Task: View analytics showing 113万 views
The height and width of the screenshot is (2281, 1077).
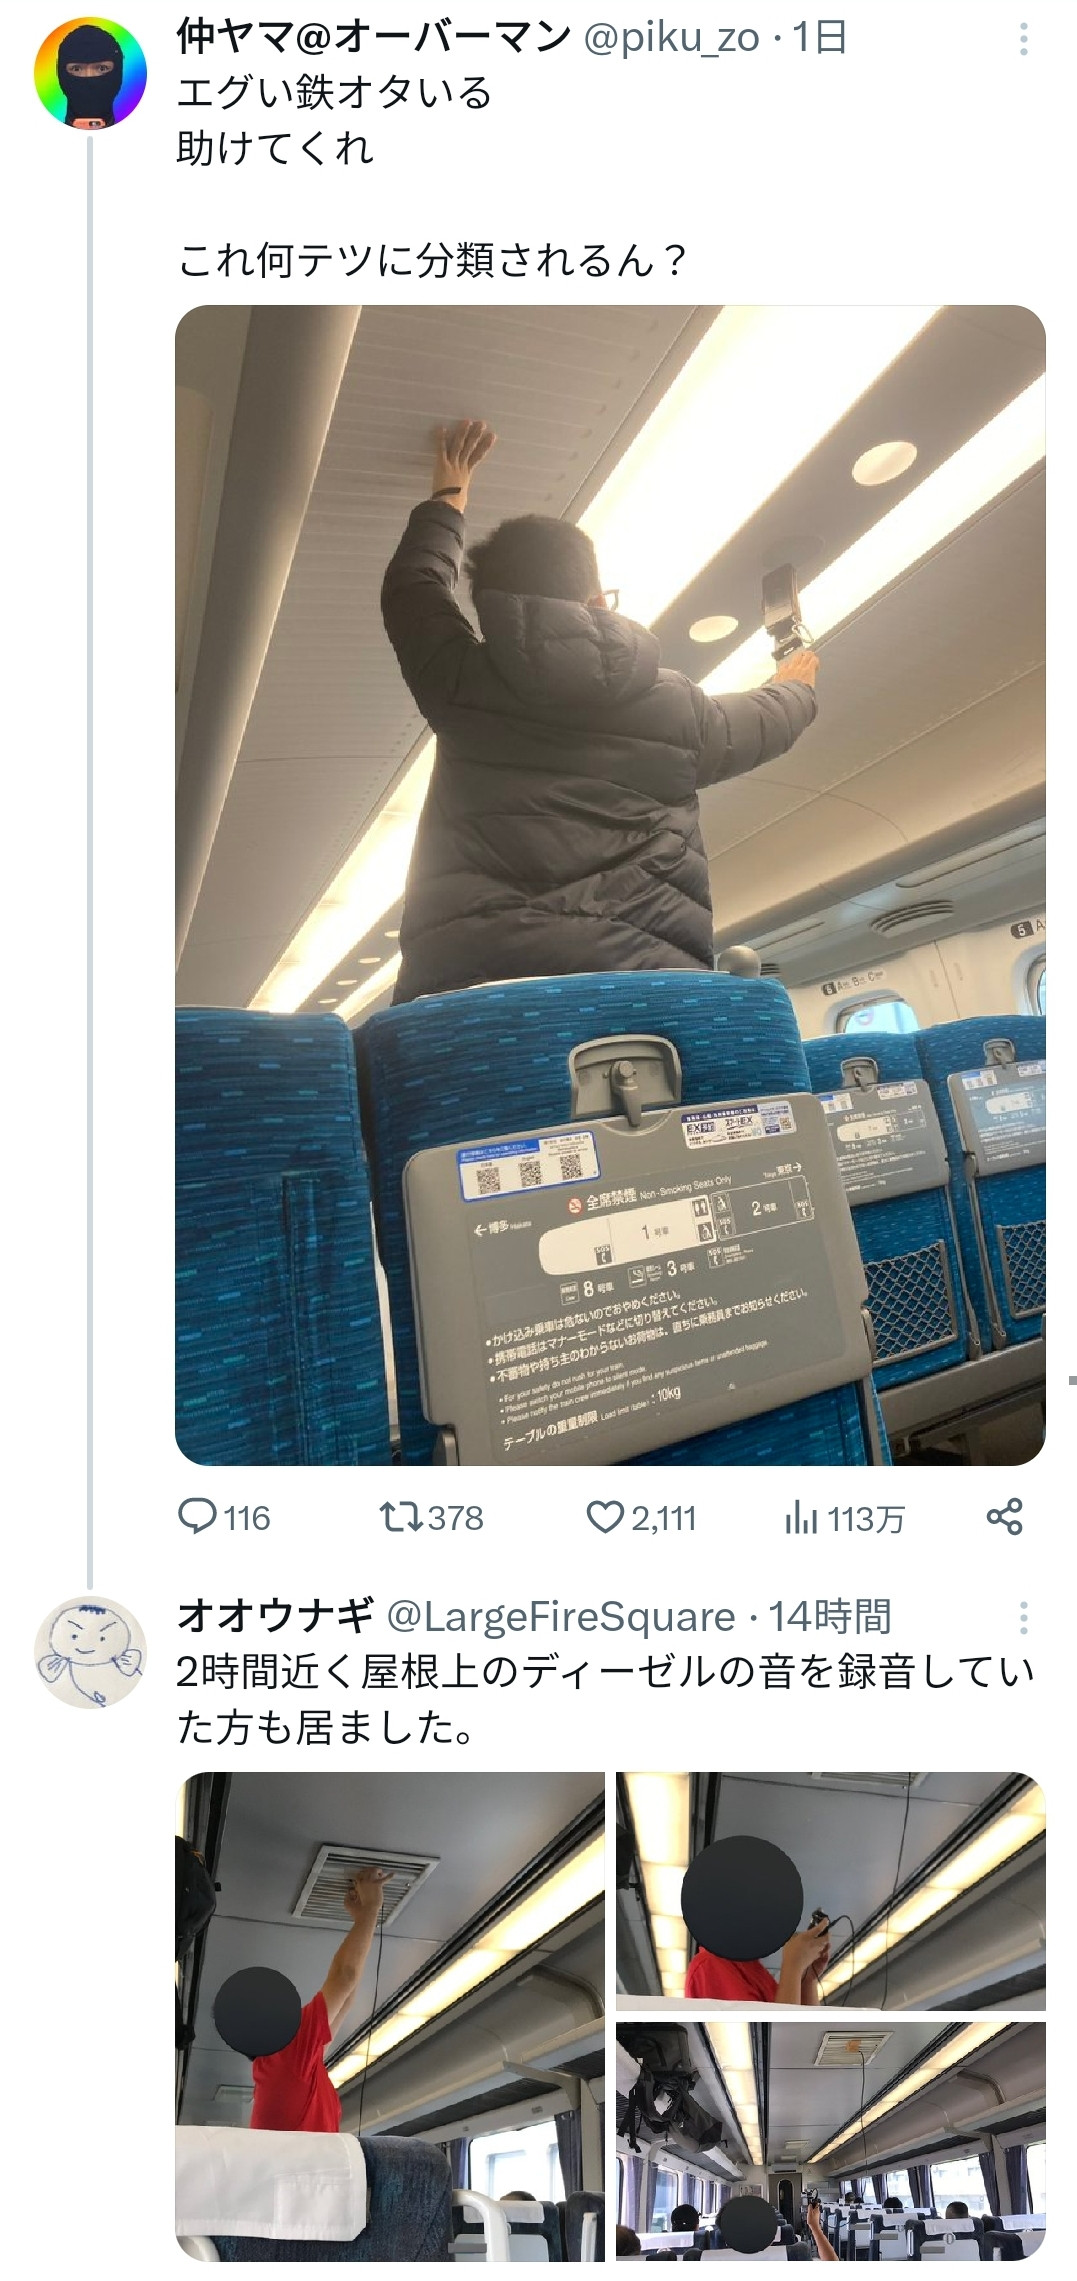Action: point(845,1519)
